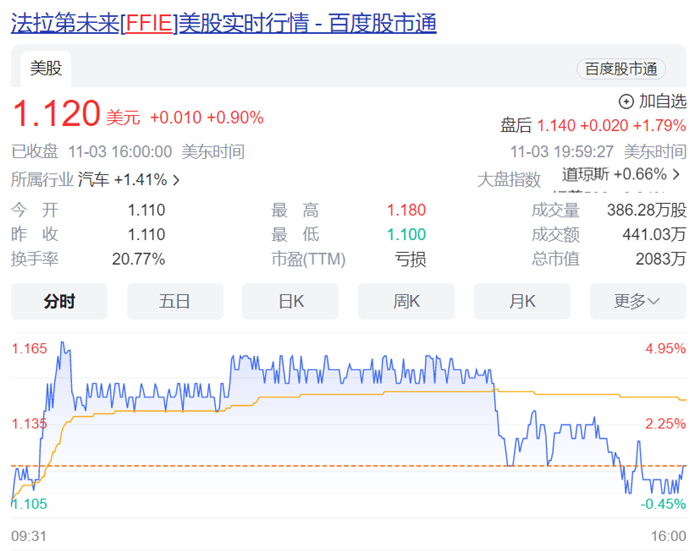The image size is (700, 551).
Task: Click the 09:31 start time label
Action: (28, 535)
